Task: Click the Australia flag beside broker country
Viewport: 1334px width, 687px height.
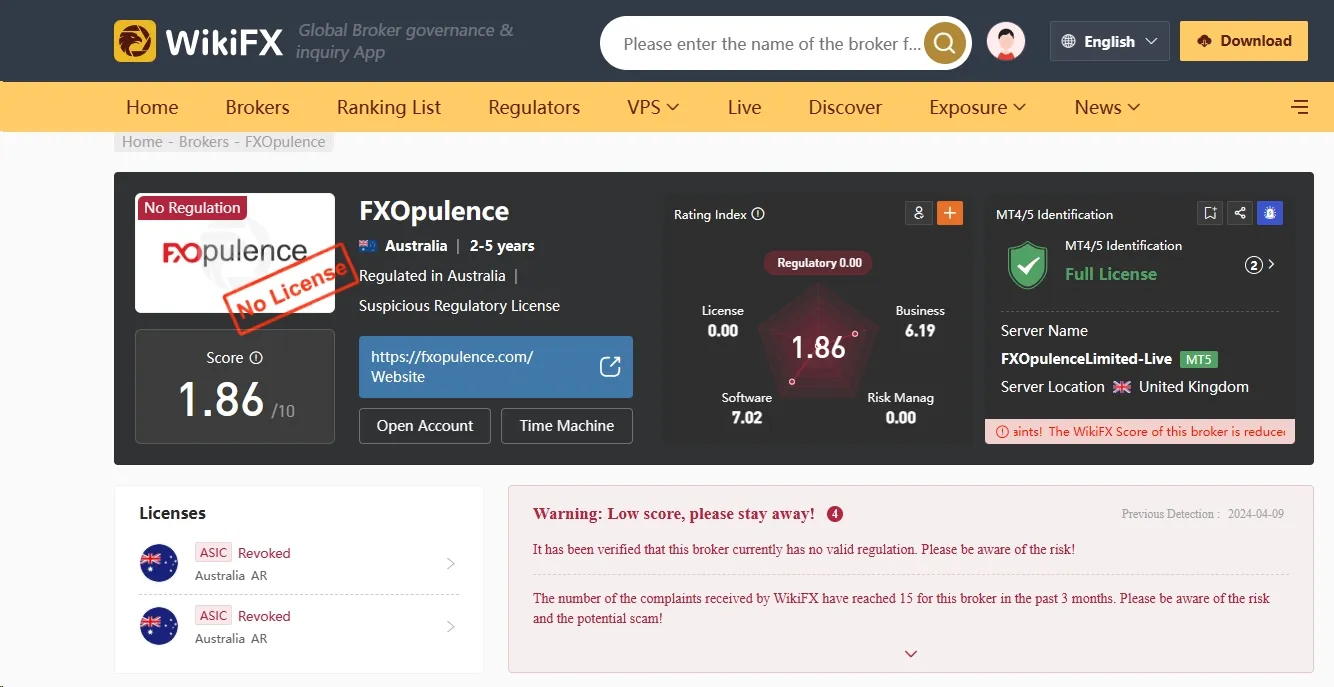Action: click(368, 246)
